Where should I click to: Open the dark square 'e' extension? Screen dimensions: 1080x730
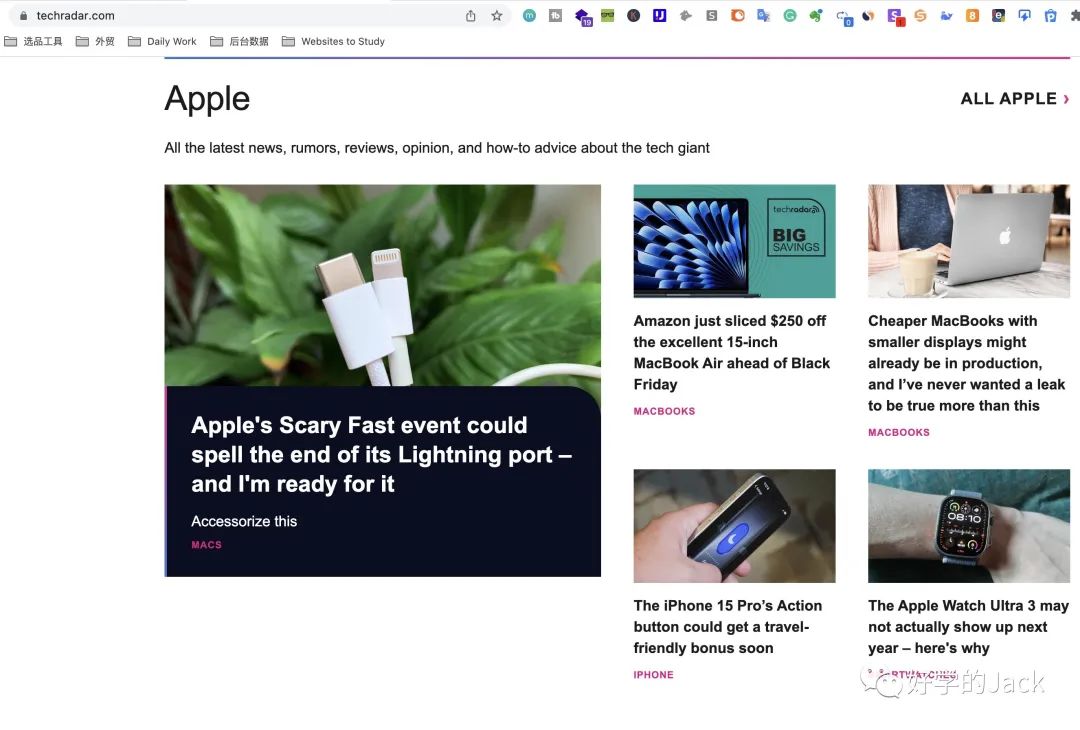(x=998, y=15)
